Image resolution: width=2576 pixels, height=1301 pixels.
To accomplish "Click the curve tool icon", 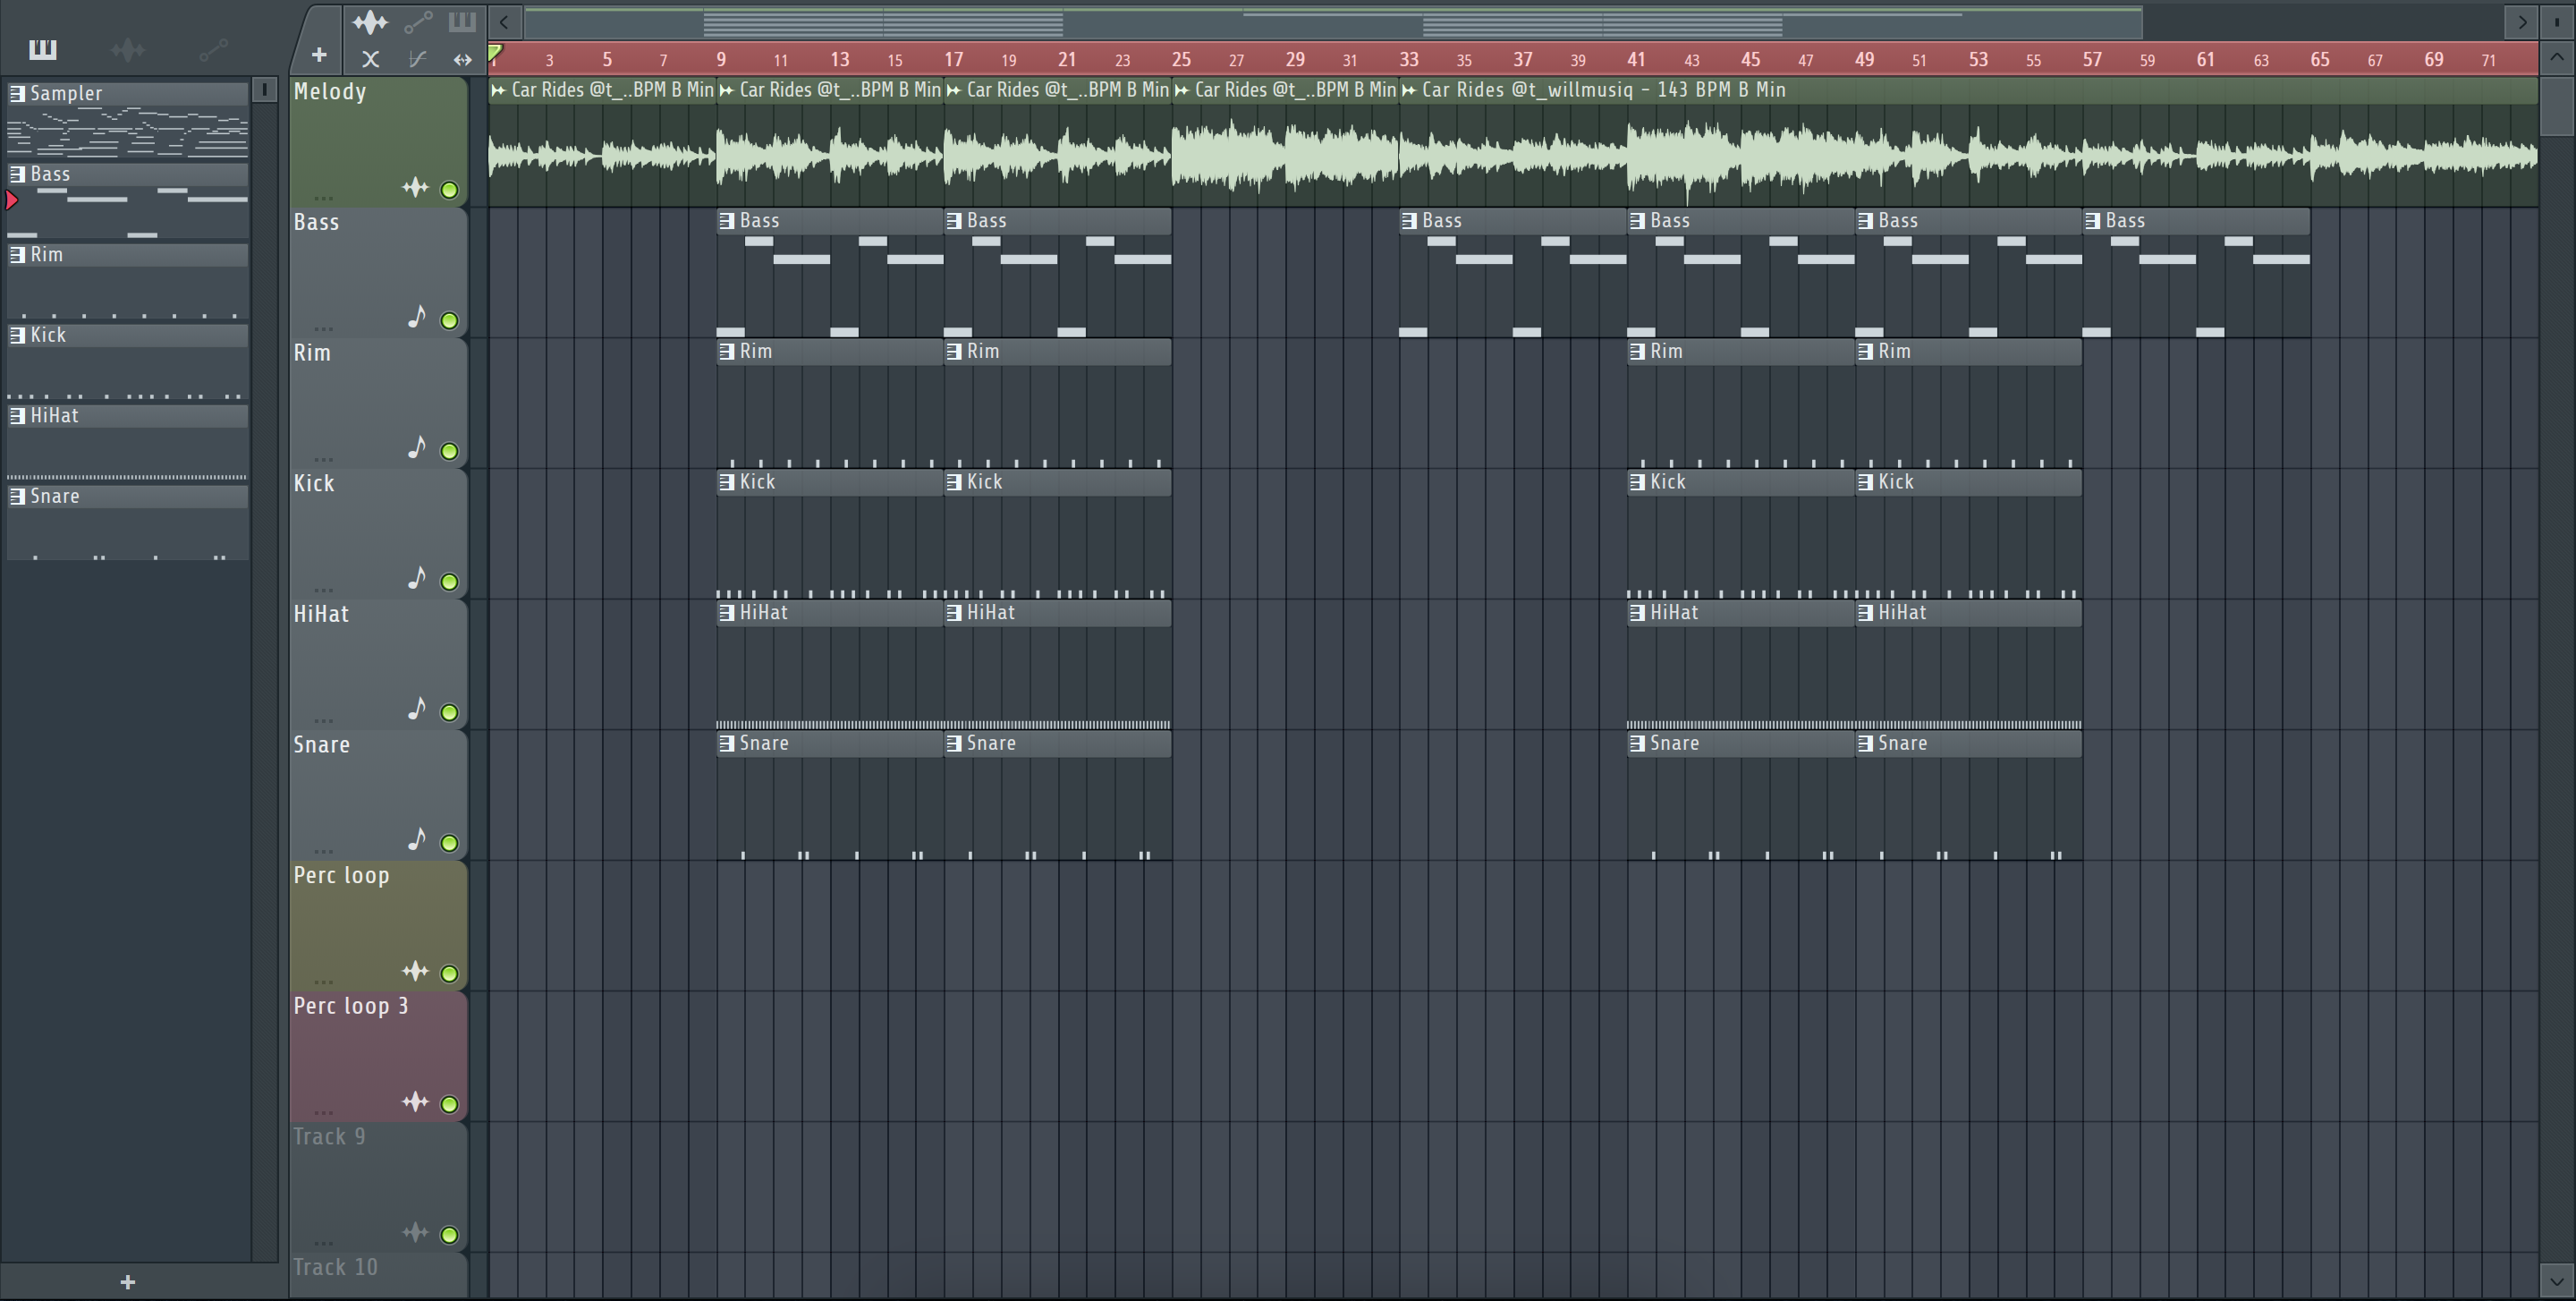I will [418, 59].
